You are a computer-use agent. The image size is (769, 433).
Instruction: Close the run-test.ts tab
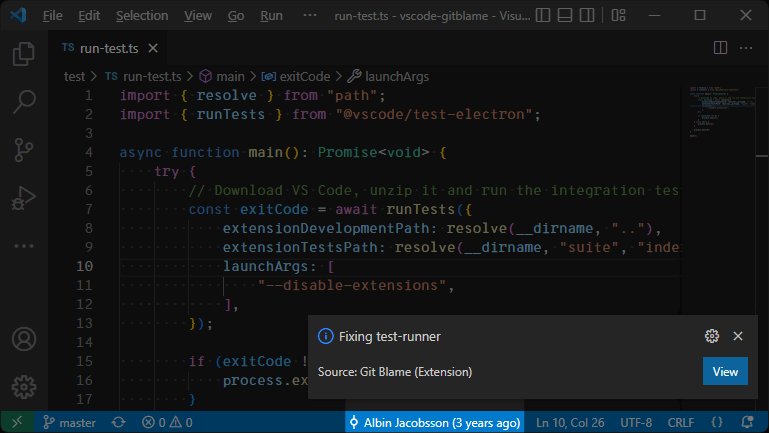(153, 48)
